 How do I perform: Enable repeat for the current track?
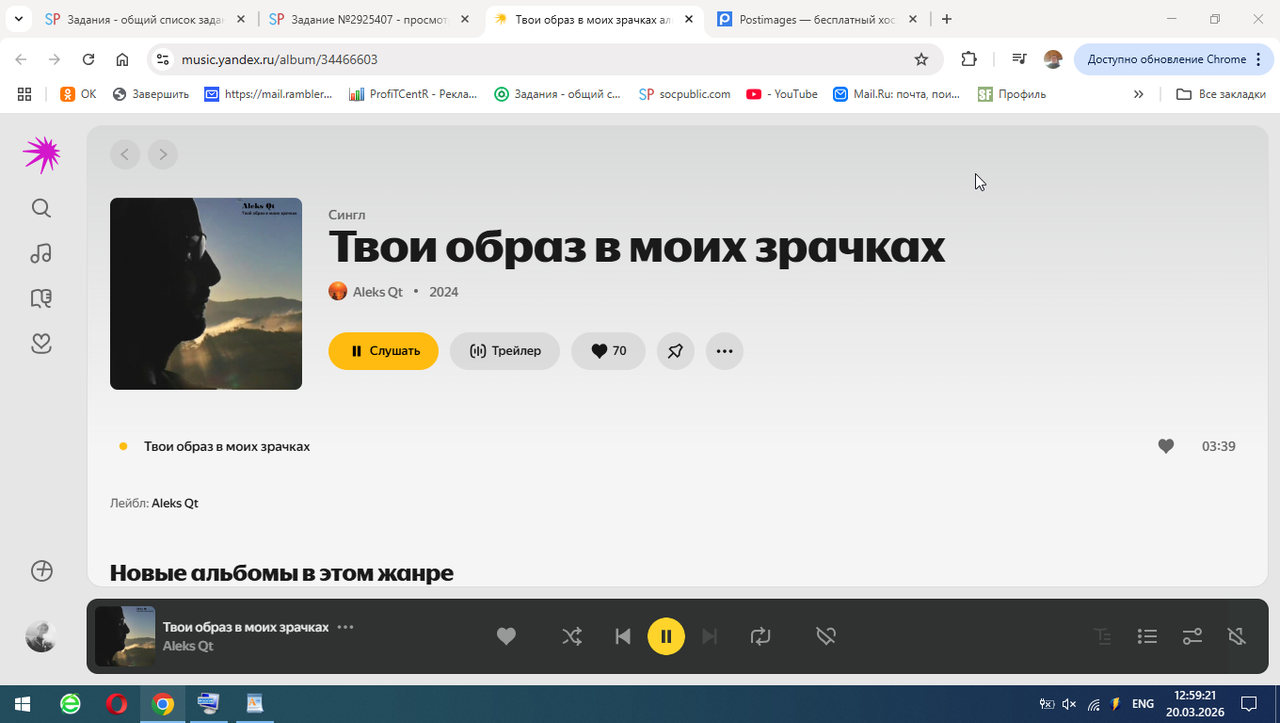tap(760, 636)
